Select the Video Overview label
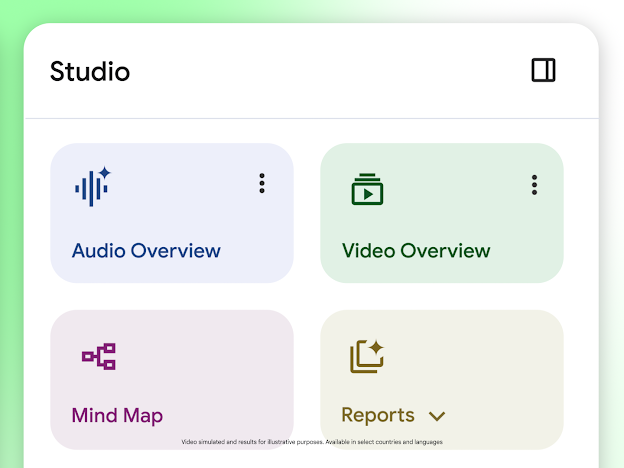The image size is (624, 468). (x=416, y=251)
